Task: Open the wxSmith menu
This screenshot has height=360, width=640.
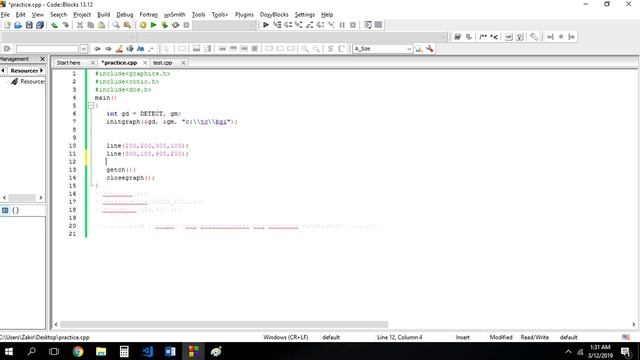Action: (174, 15)
